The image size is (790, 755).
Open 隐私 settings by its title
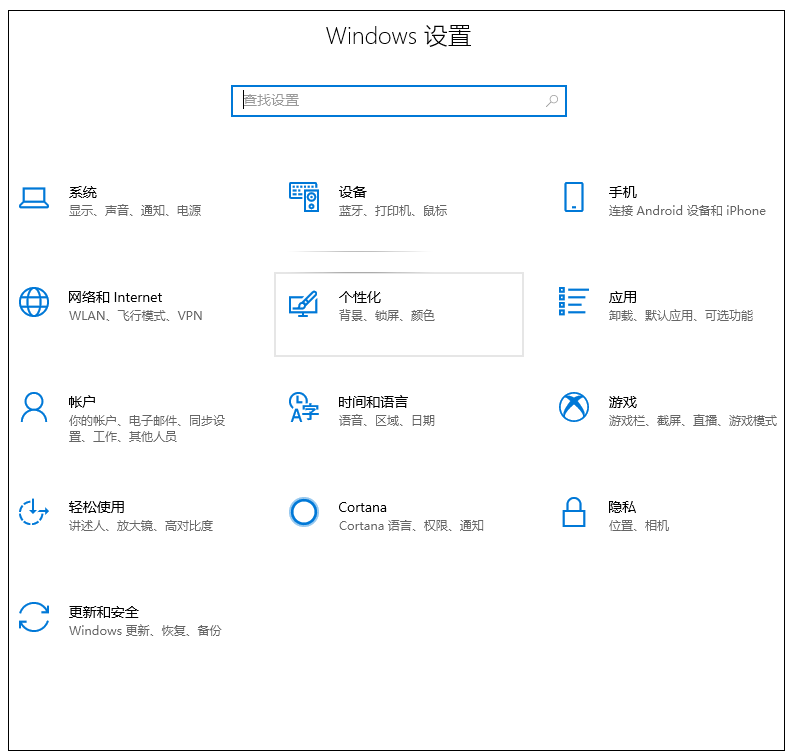coord(622,507)
